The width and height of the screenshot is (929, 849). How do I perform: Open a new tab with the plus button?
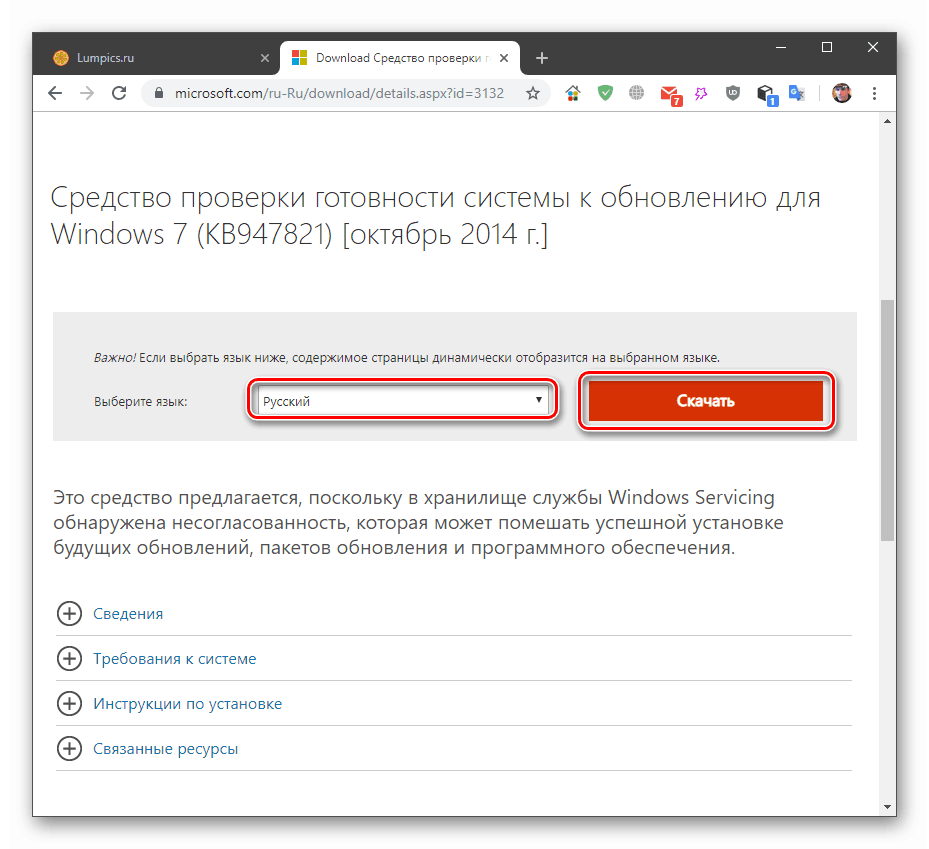(542, 58)
